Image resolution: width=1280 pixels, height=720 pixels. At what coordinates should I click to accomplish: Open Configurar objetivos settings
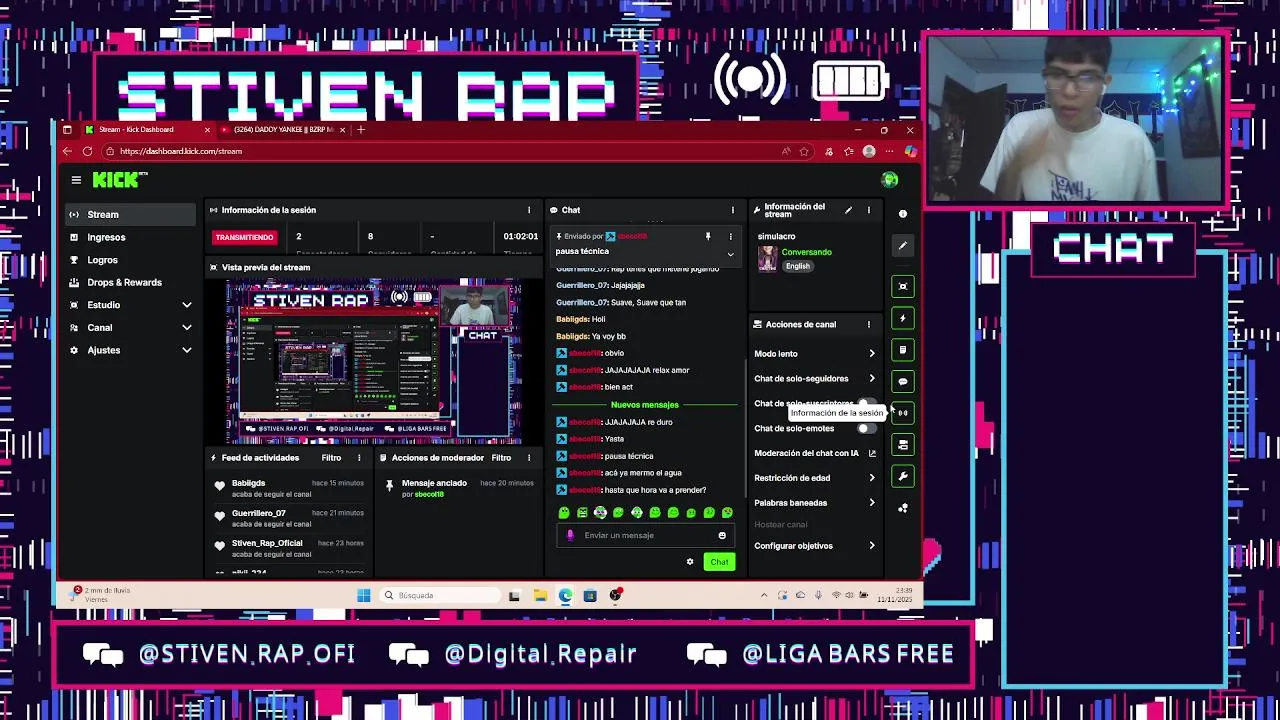(x=815, y=546)
